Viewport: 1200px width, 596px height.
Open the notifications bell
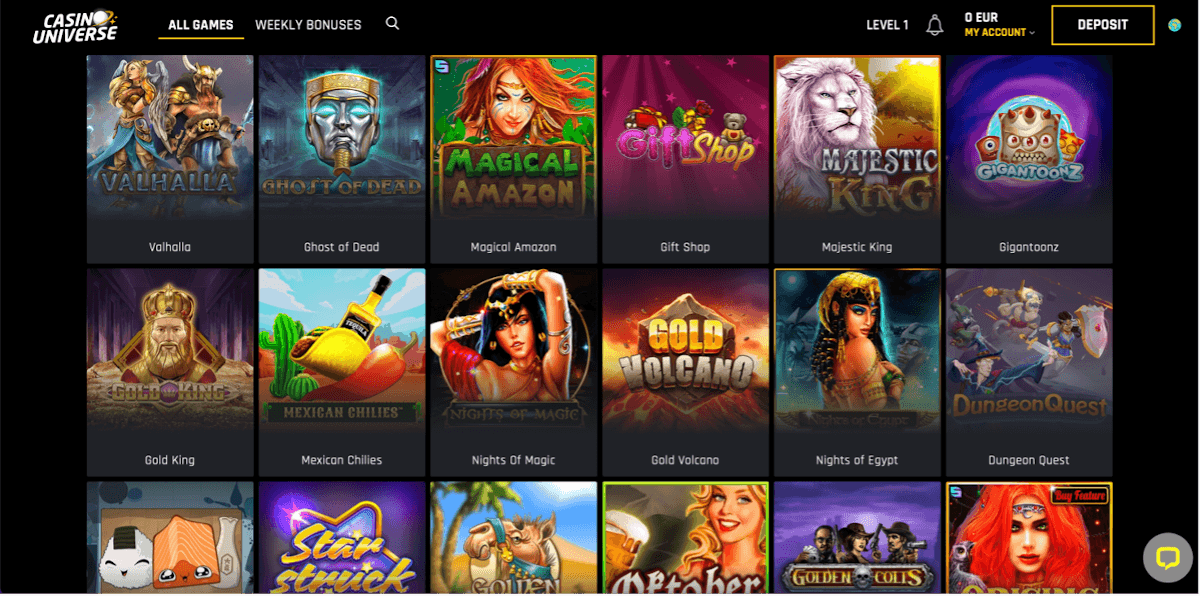tap(935, 25)
